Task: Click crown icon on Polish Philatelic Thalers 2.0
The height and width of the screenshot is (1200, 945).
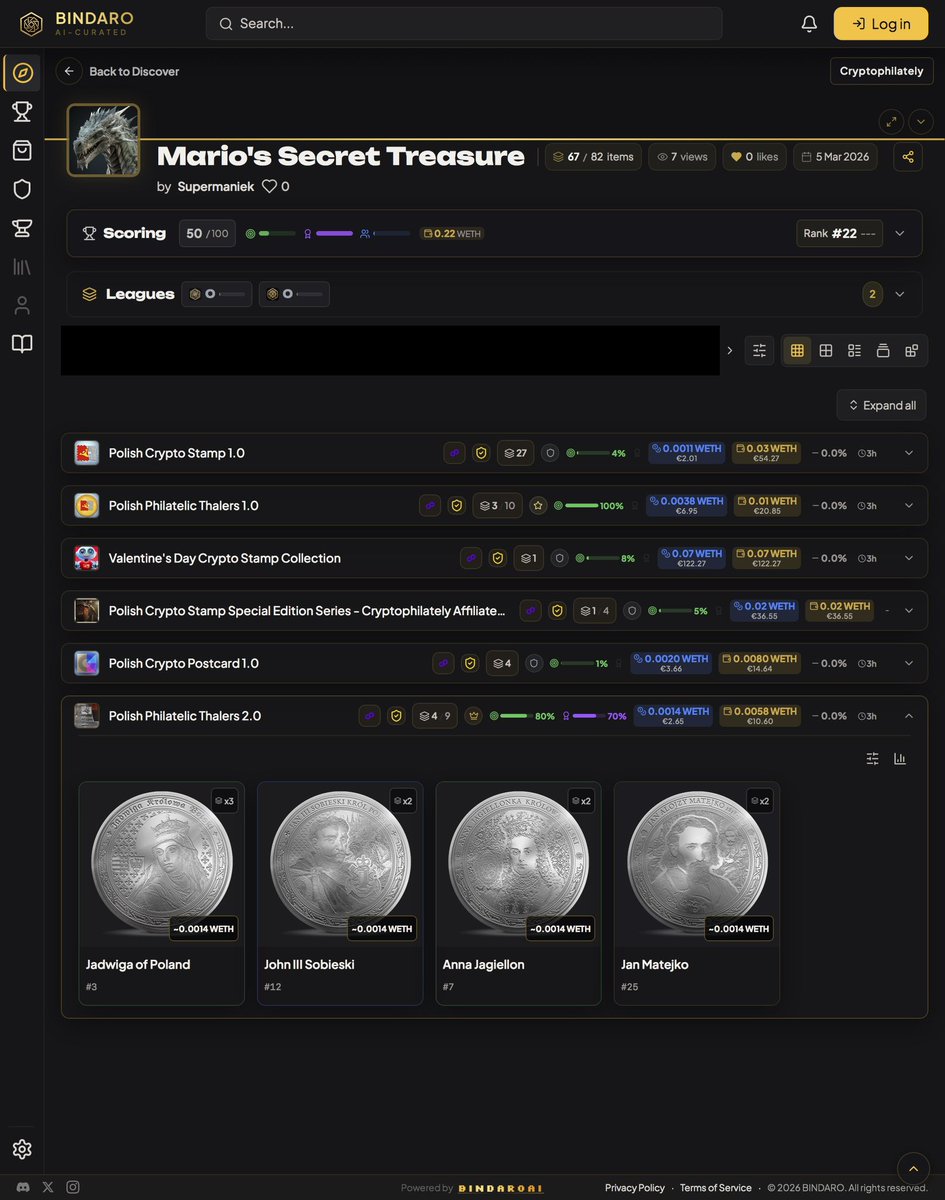Action: (x=473, y=716)
